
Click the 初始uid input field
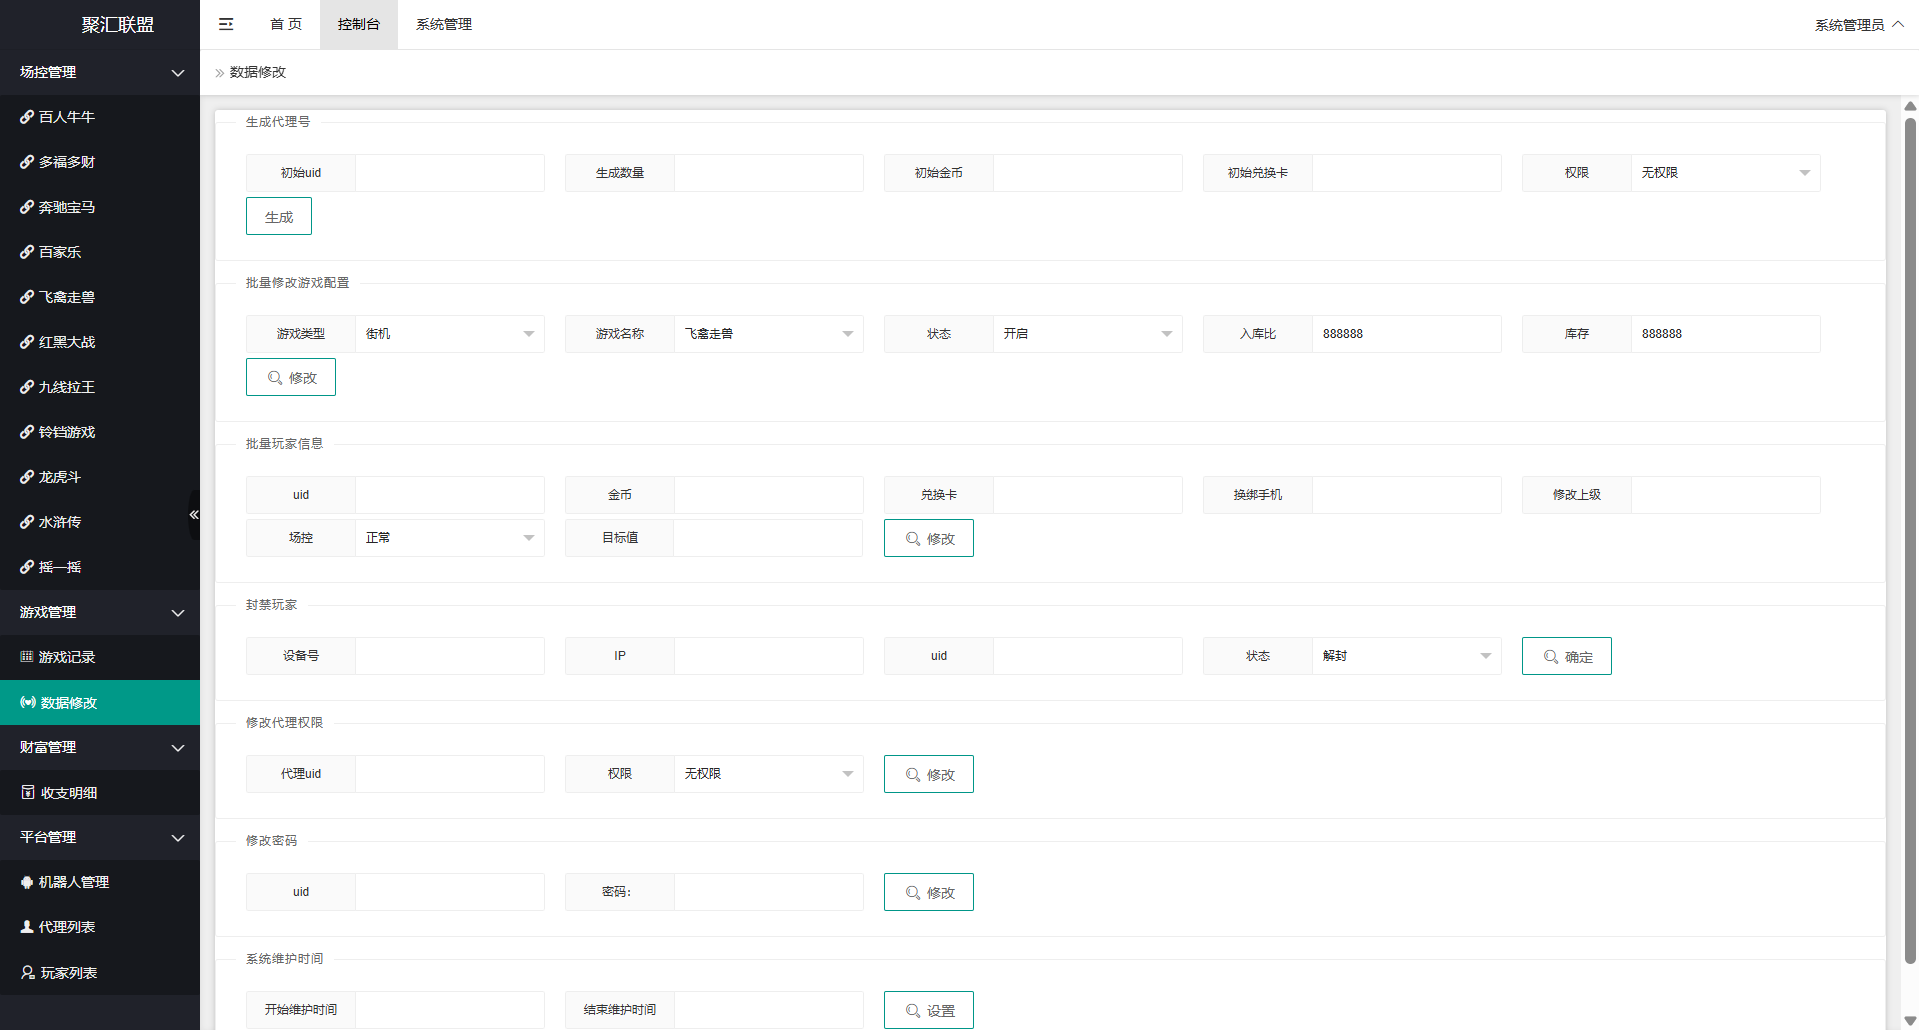449,173
